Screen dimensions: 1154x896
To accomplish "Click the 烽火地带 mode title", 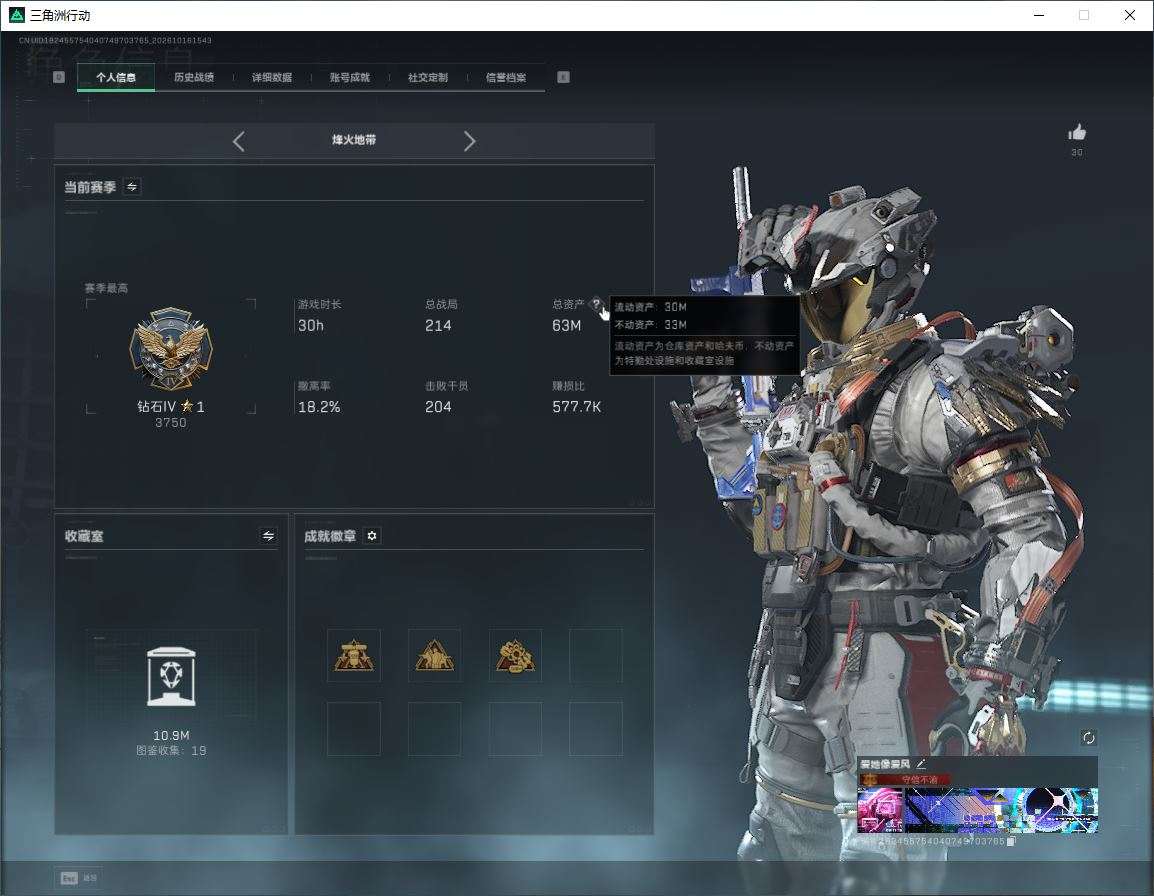I will point(354,140).
